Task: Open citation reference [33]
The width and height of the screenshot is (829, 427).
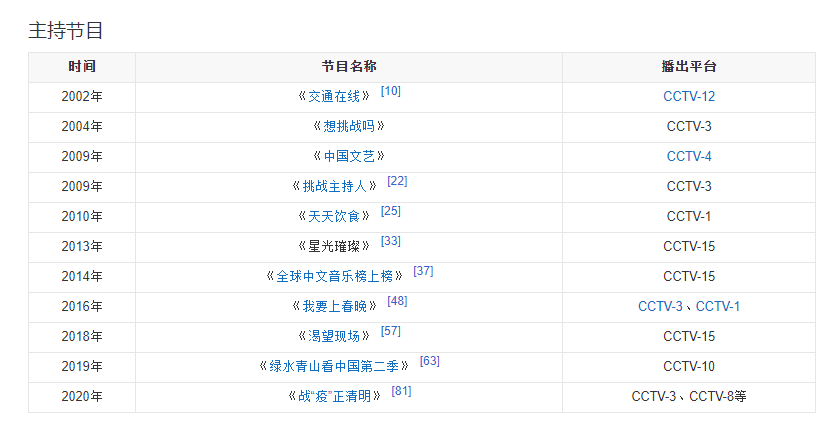Action: click(x=391, y=241)
